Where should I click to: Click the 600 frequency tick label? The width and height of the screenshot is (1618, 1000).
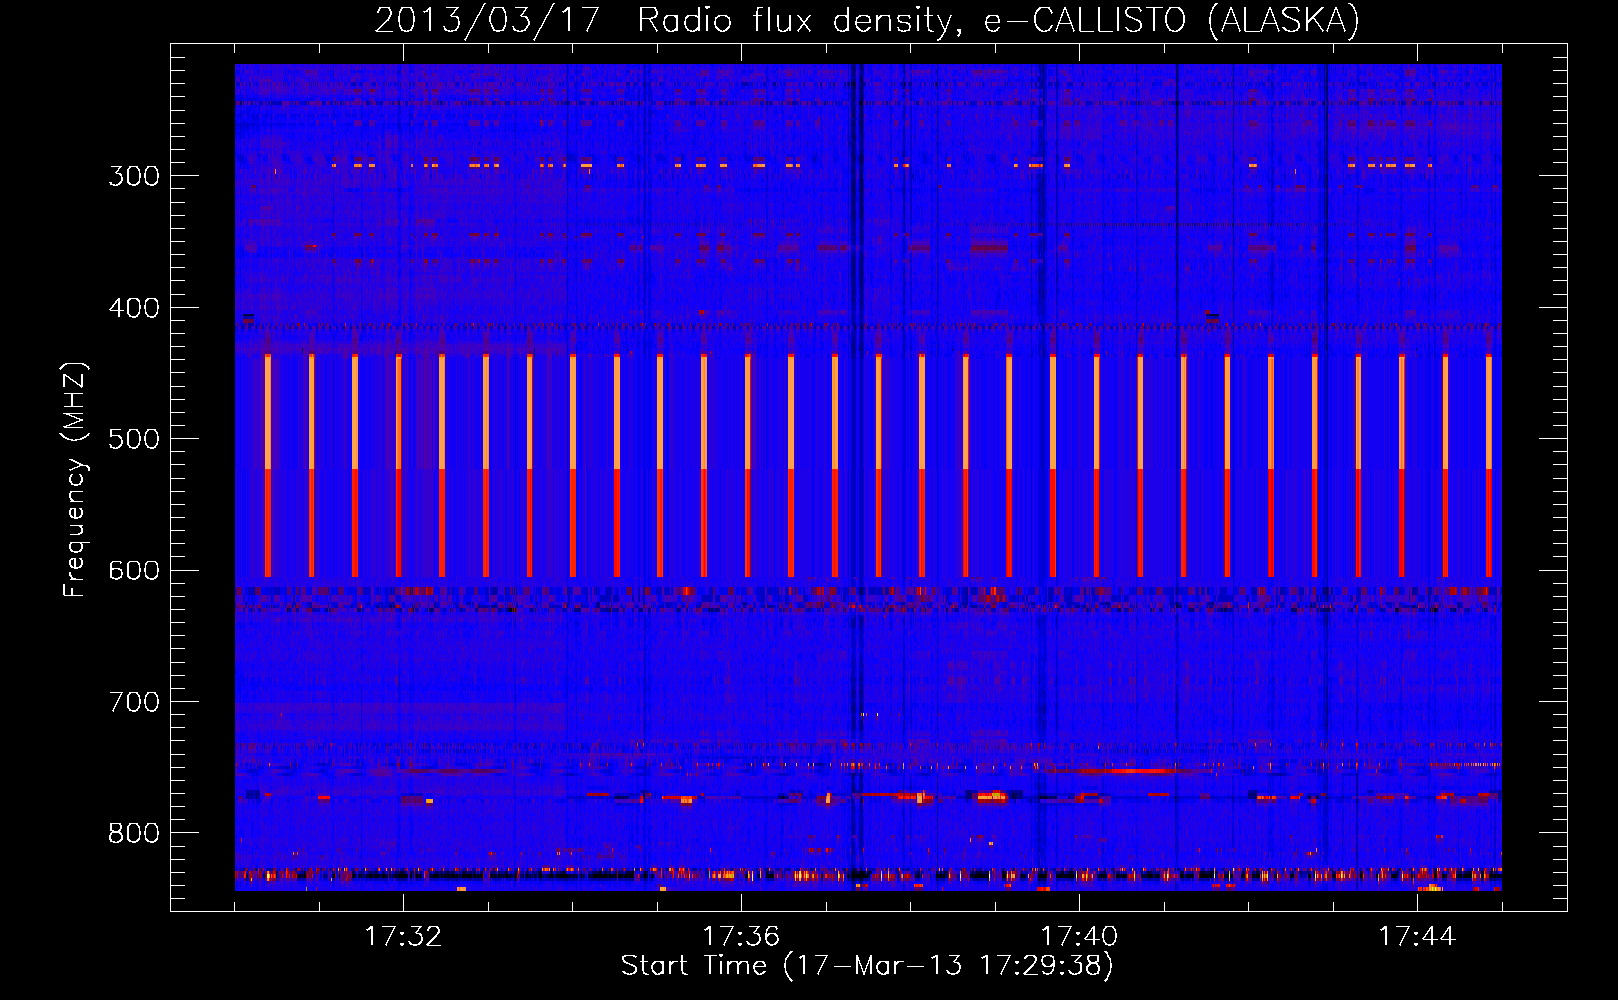point(134,571)
